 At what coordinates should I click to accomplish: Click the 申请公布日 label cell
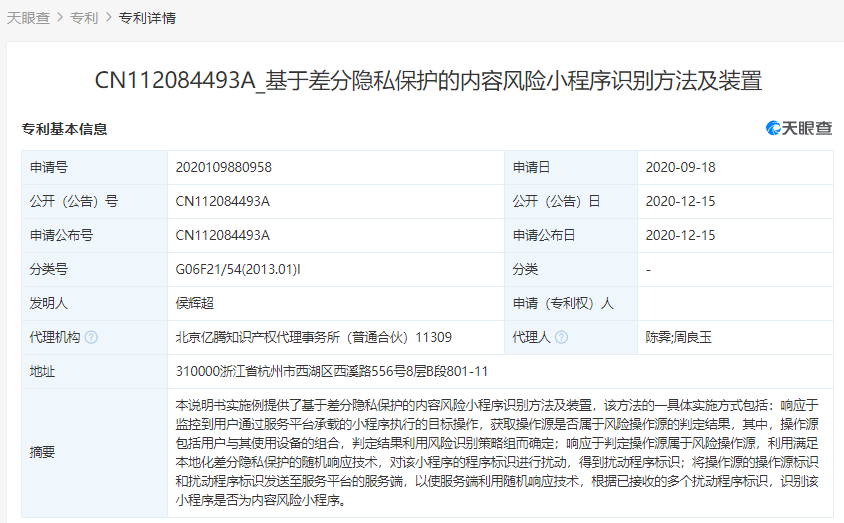click(x=571, y=235)
